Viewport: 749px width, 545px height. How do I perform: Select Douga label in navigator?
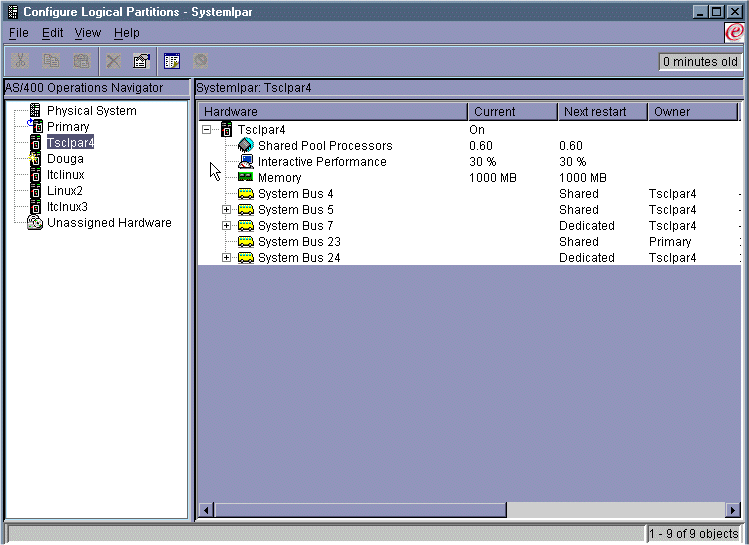pyautogui.click(x=65, y=159)
